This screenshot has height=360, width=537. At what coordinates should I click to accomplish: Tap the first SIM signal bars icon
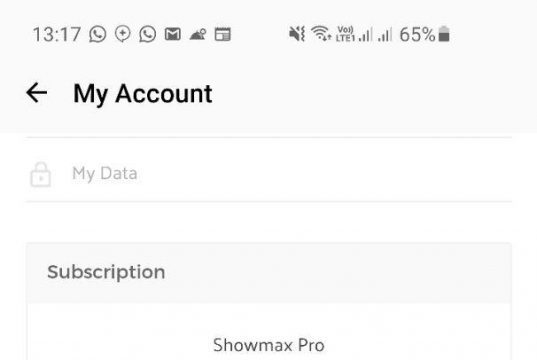(365, 35)
